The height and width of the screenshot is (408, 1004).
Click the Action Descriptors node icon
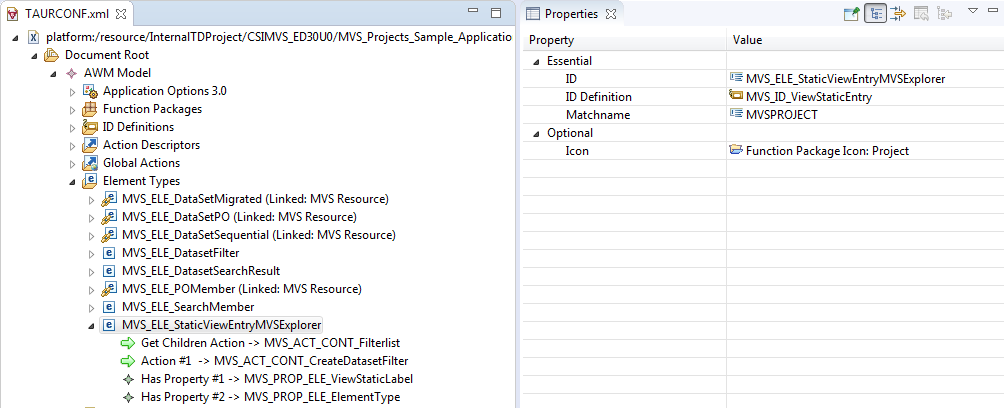pos(90,145)
